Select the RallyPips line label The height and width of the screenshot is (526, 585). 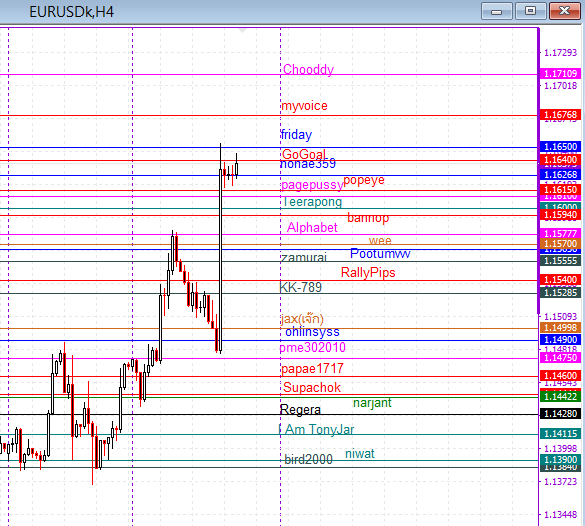coord(368,273)
